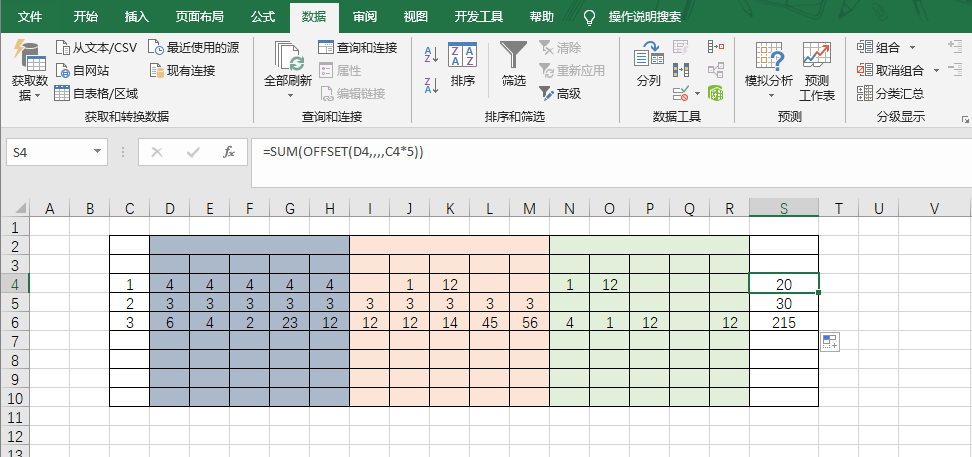Click the Ungroup (取消组合) button

[x=890, y=71]
